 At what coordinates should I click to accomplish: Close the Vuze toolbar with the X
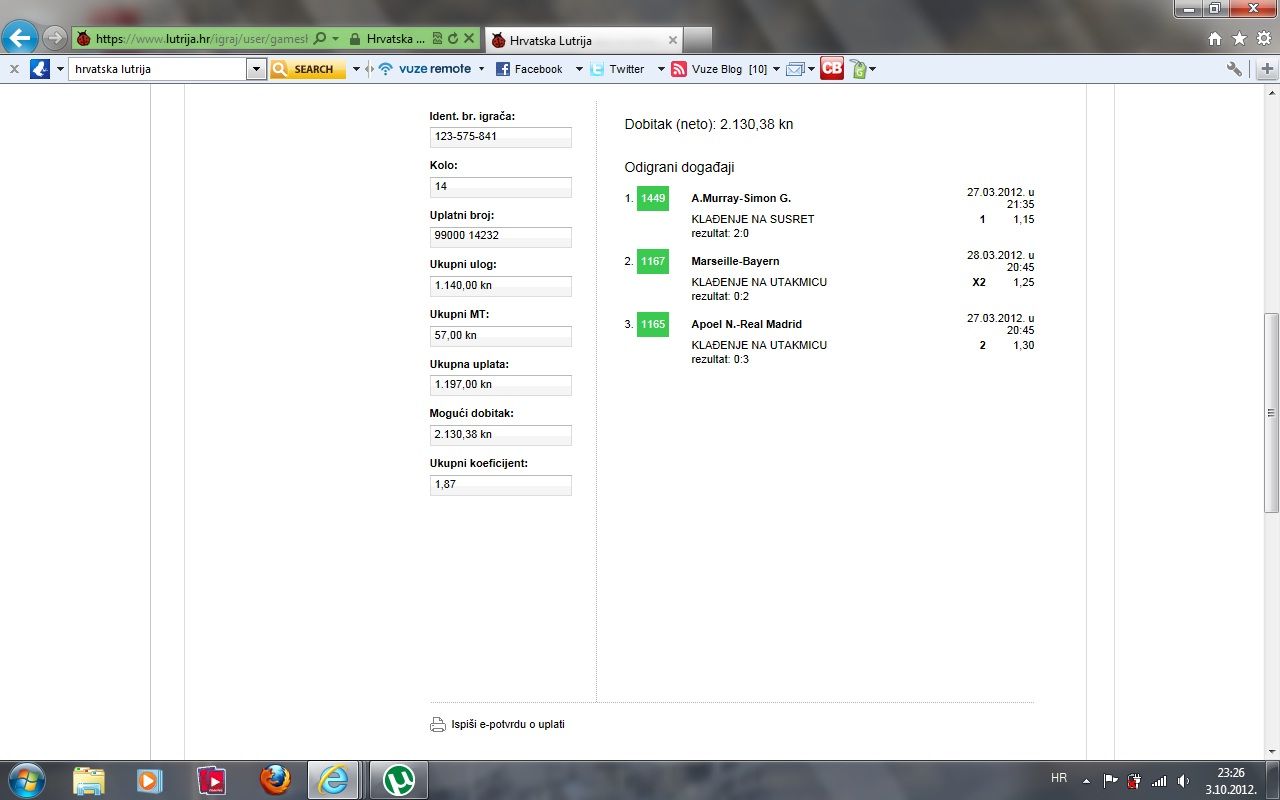pyautogui.click(x=13, y=69)
